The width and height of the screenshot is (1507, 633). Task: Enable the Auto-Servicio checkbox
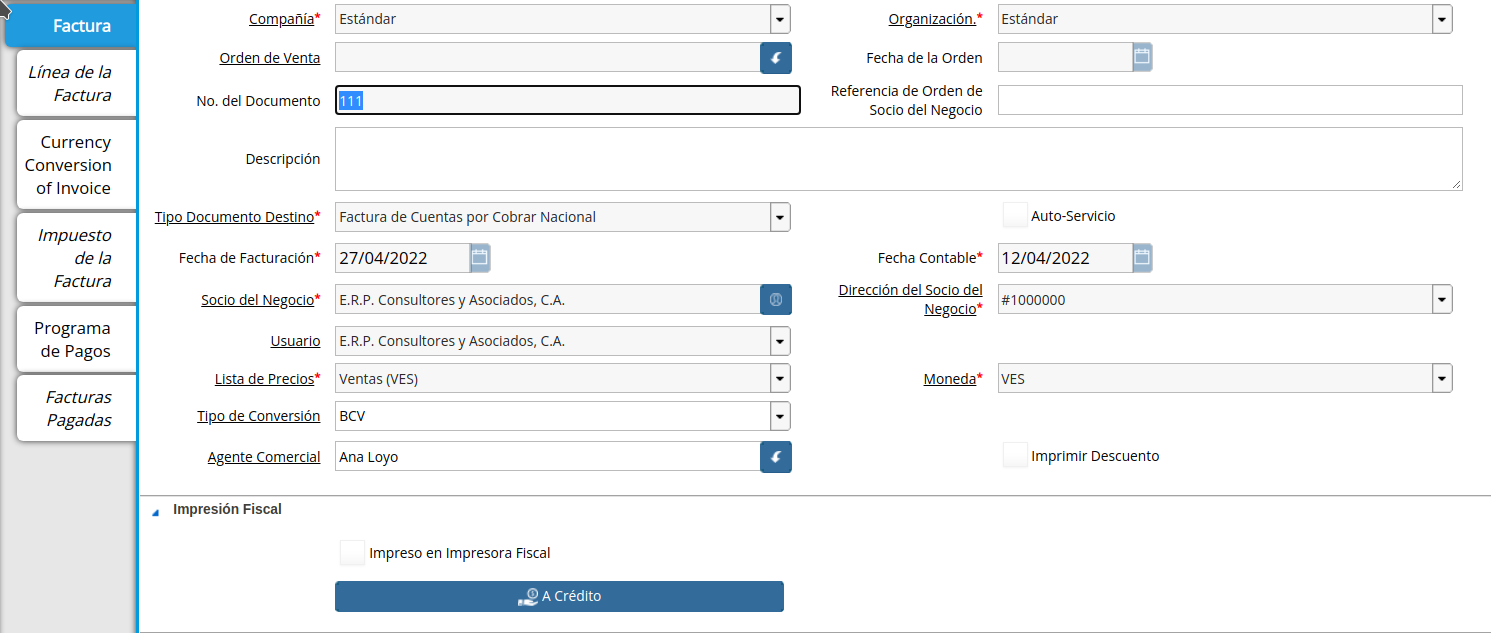[1015, 216]
